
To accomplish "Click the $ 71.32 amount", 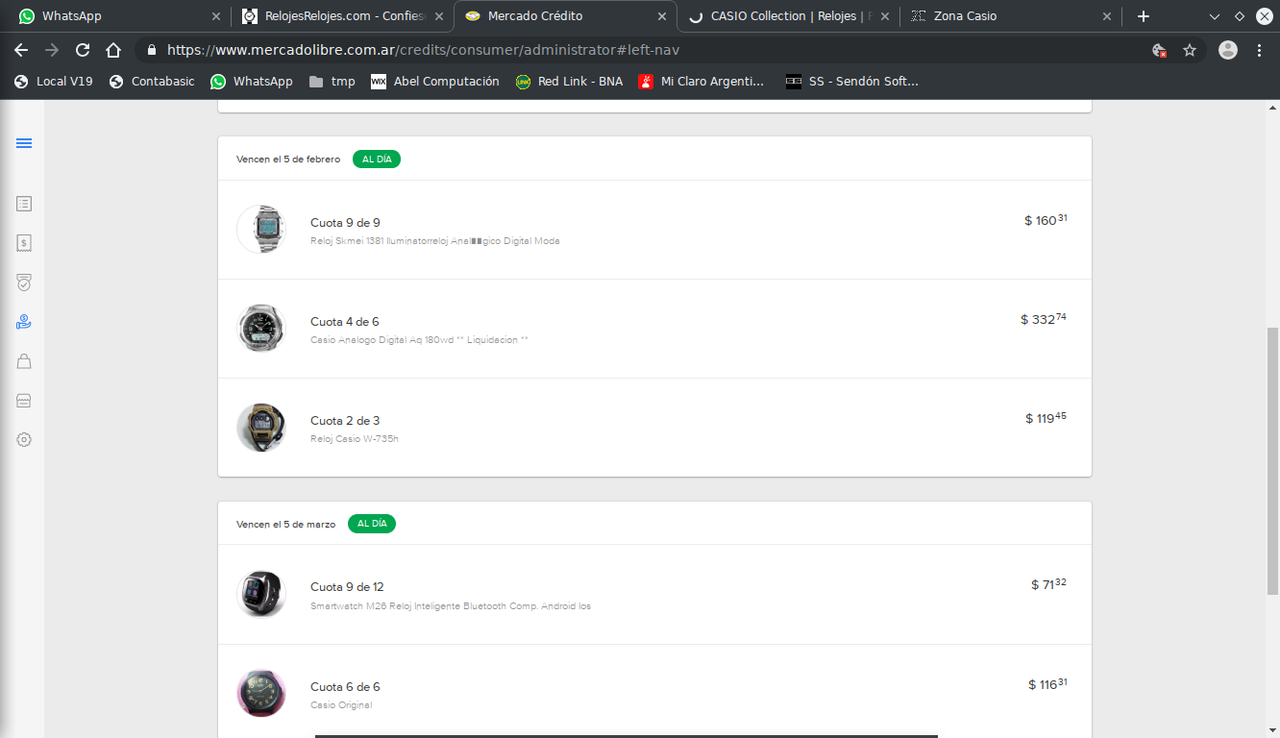I will (1049, 584).
